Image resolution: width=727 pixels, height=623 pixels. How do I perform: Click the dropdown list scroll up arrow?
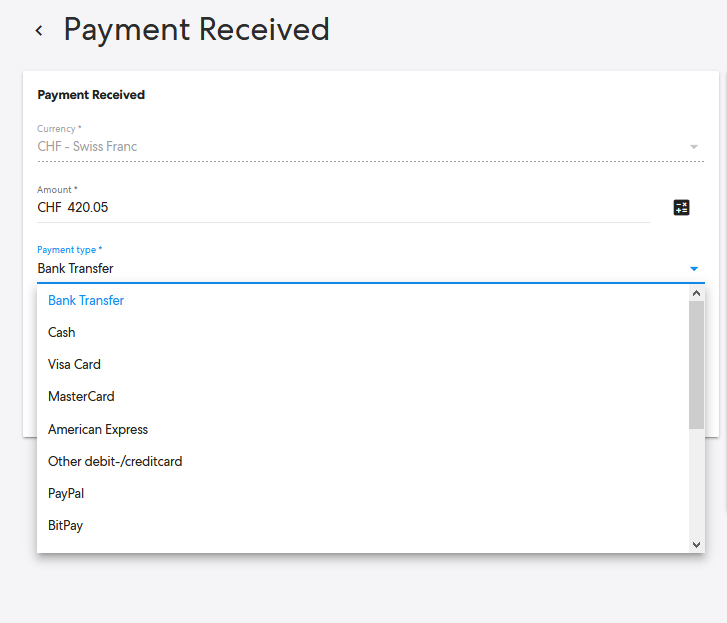(x=696, y=293)
